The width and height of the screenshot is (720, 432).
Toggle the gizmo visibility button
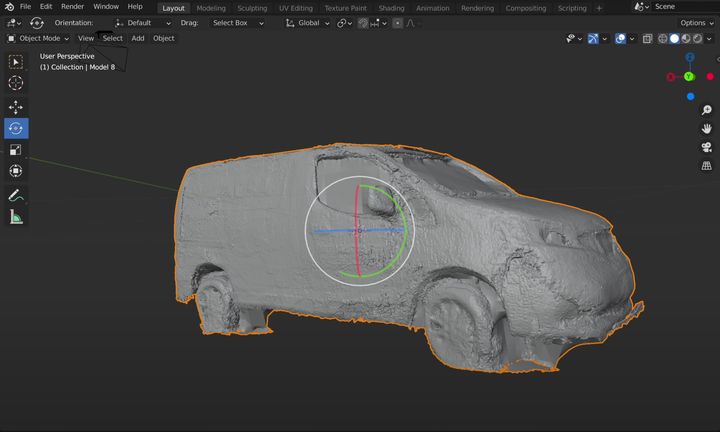(595, 38)
